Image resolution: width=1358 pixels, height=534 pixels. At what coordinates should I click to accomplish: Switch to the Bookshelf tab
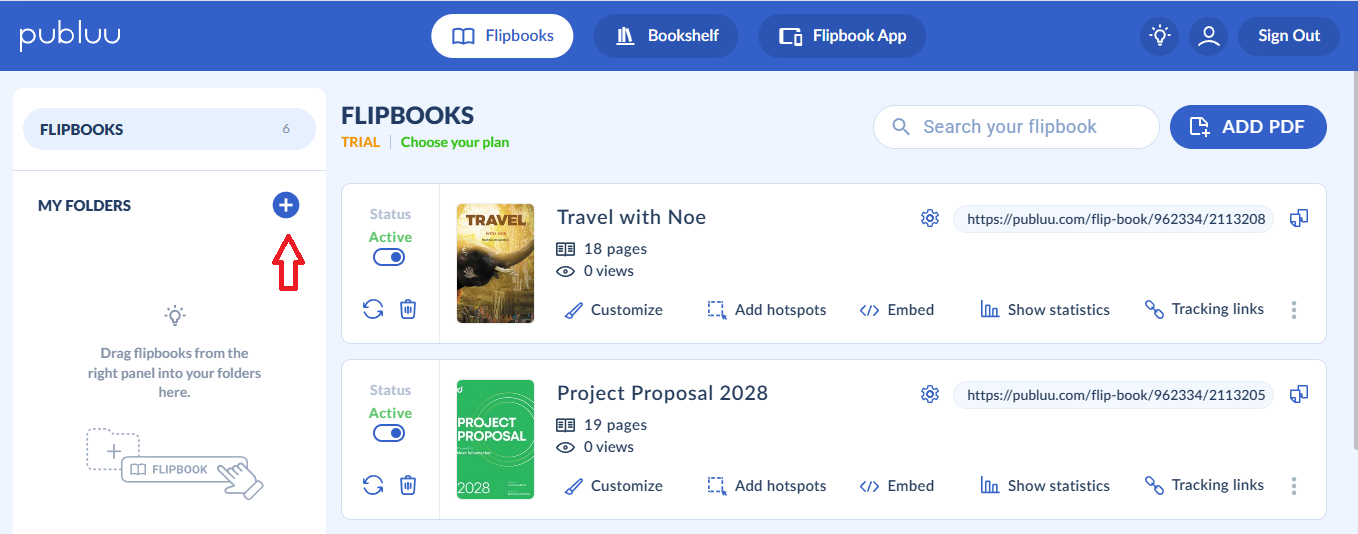coord(666,36)
